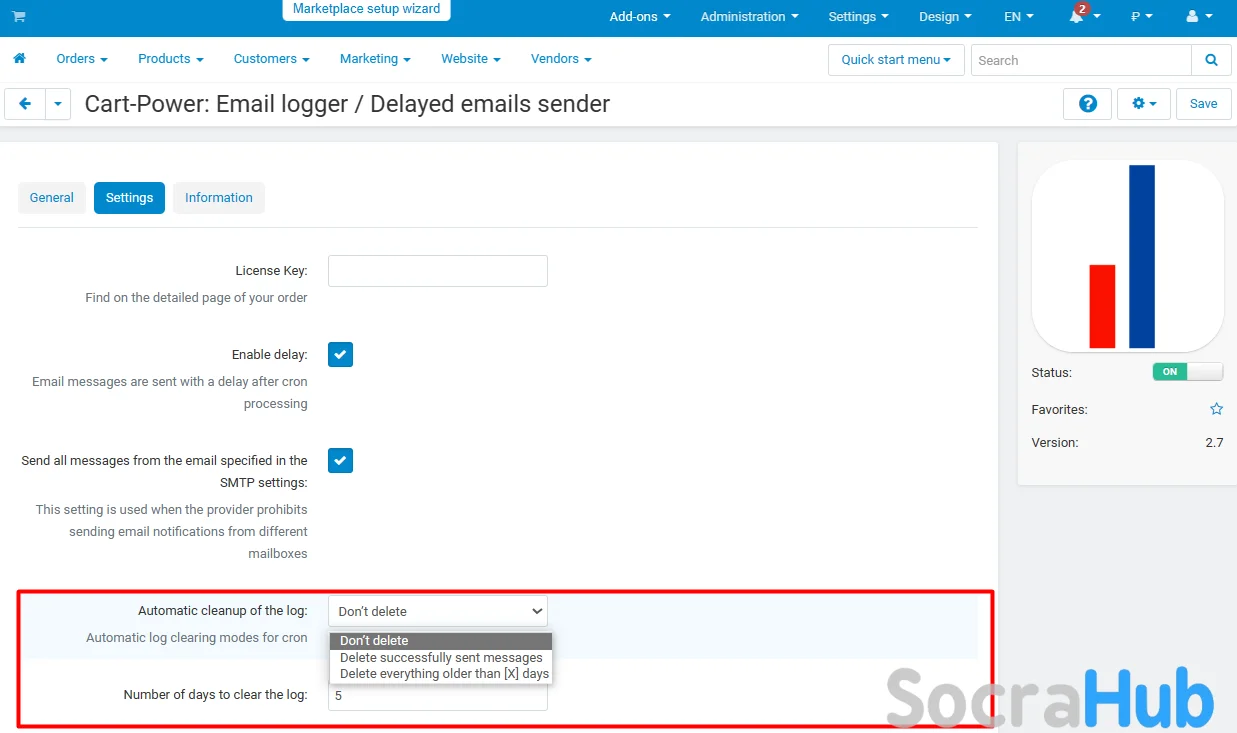The image size is (1237, 733).
Task: Open the Add-ons menu
Action: coord(640,17)
